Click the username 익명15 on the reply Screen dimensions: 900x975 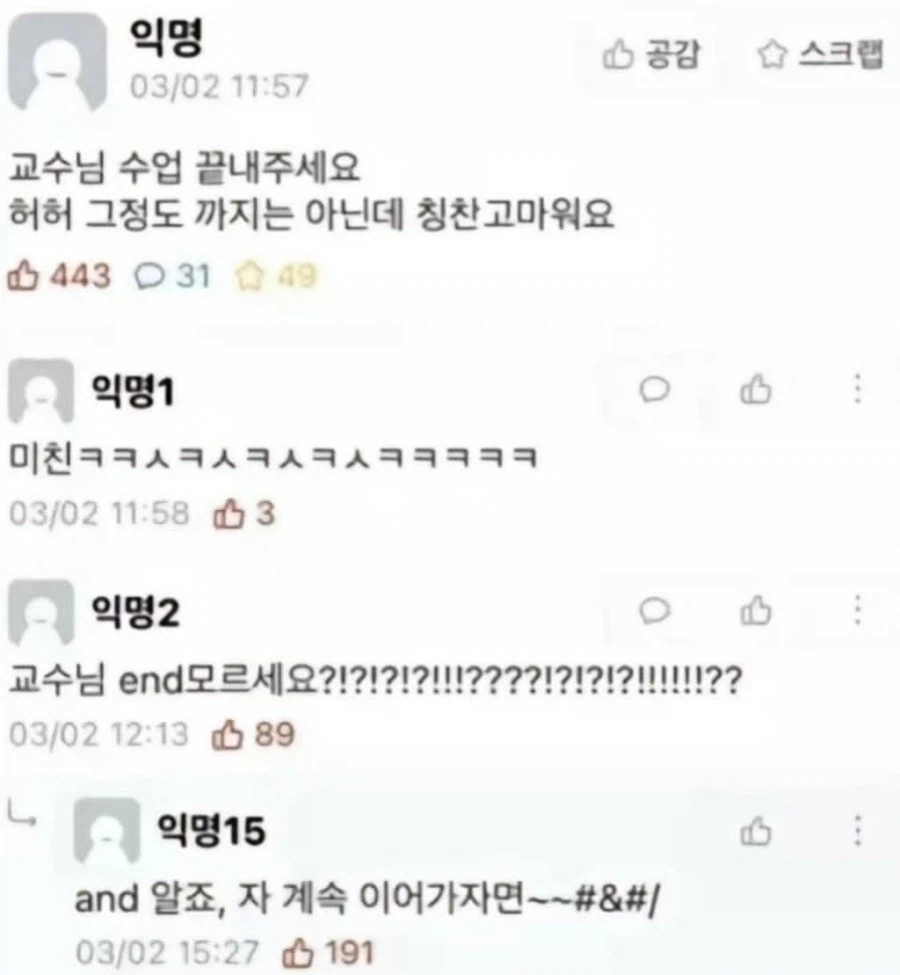[x=211, y=830]
